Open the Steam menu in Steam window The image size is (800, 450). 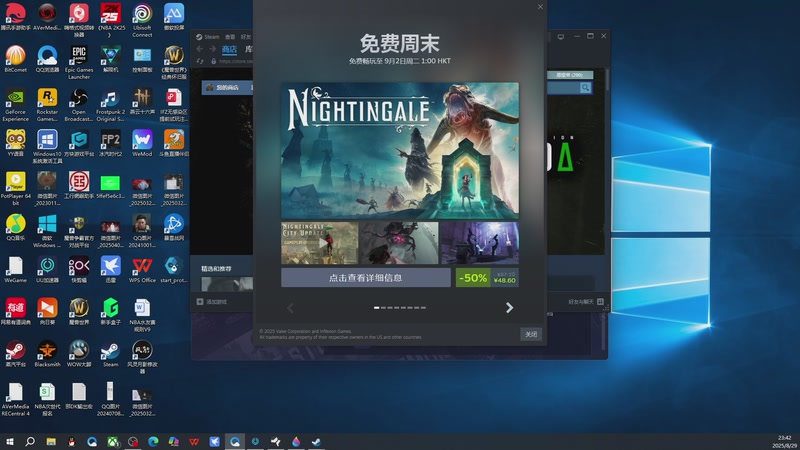tap(208, 37)
